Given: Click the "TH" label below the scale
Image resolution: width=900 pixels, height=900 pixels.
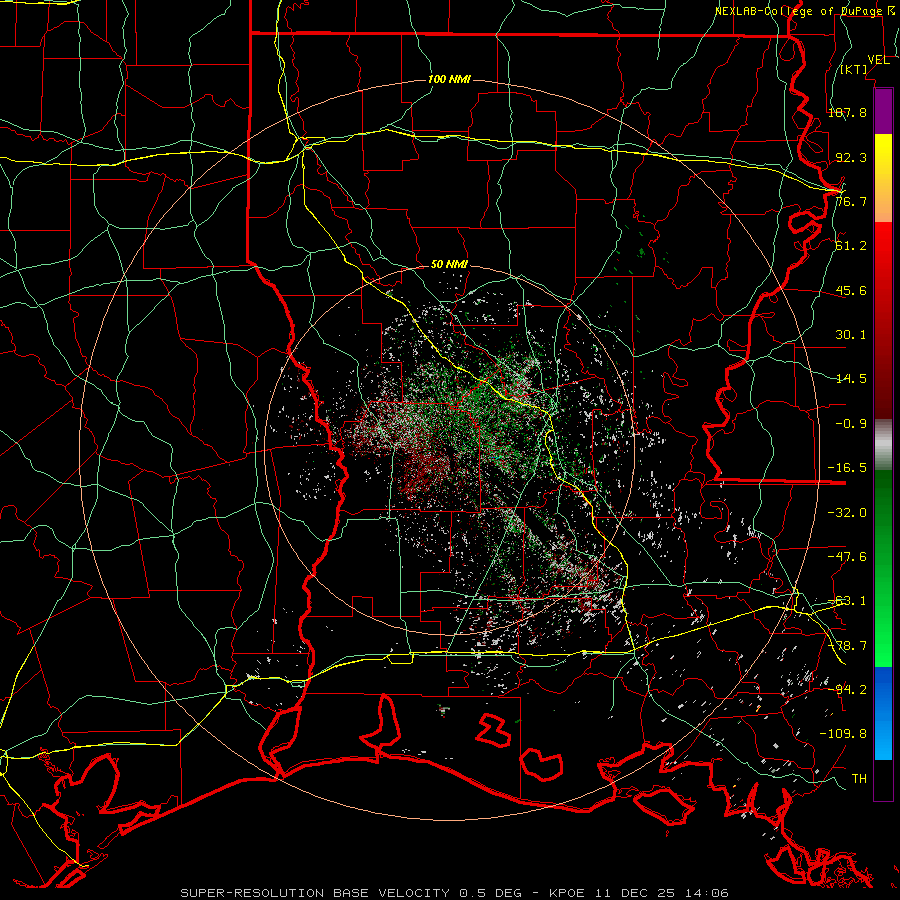Looking at the screenshot, I should point(859,779).
